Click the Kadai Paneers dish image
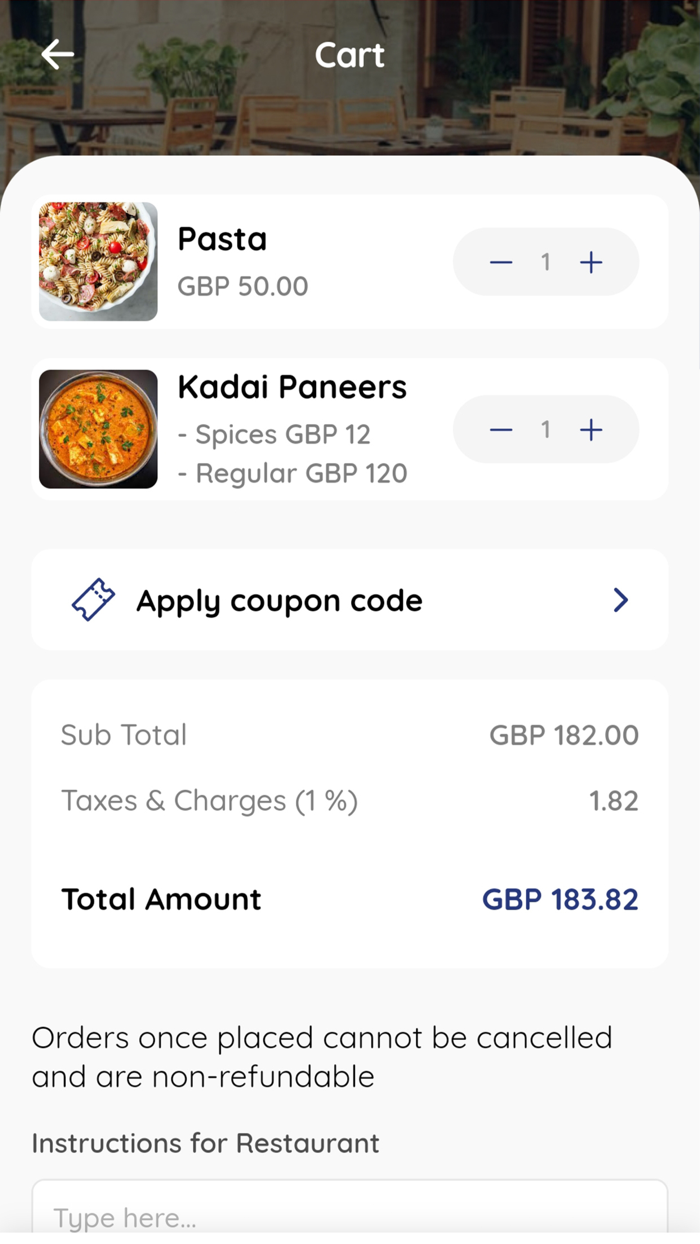This screenshot has height=1244, width=700. (x=97, y=428)
